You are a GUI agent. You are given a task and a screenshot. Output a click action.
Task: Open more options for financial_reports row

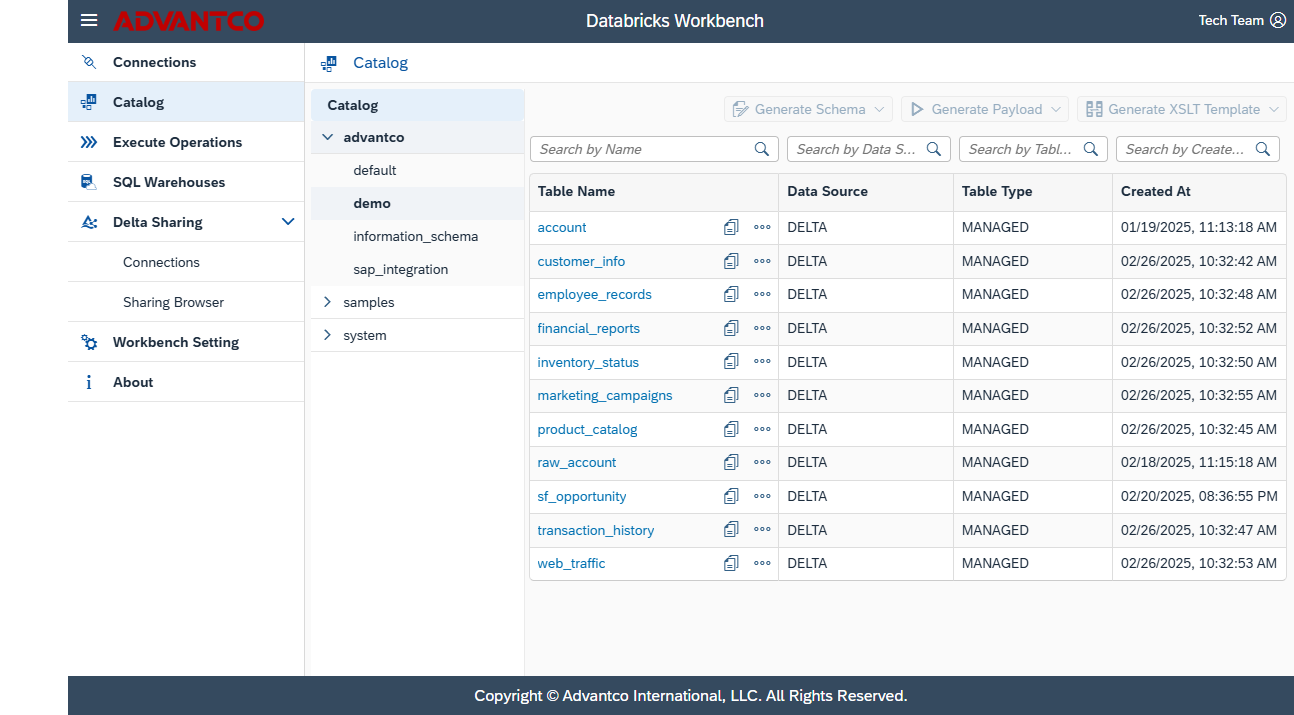point(762,328)
